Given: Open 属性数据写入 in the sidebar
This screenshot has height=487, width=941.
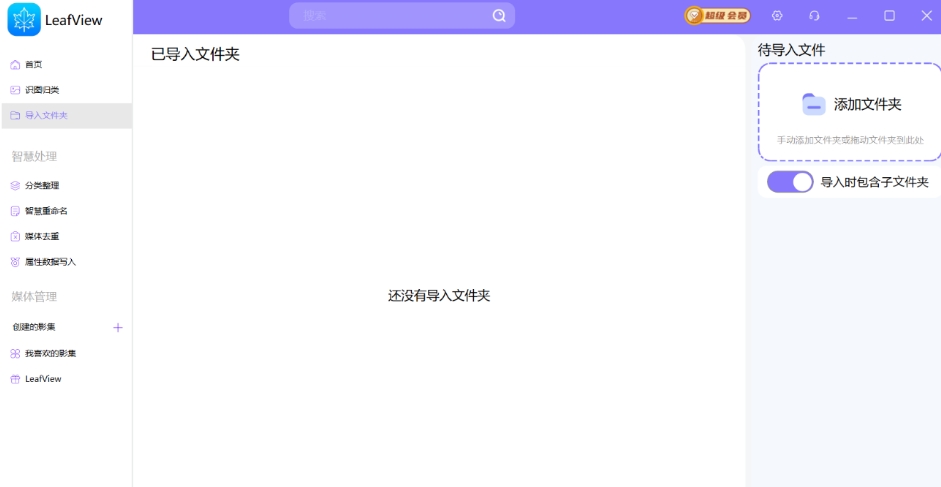Looking at the screenshot, I should (67, 262).
